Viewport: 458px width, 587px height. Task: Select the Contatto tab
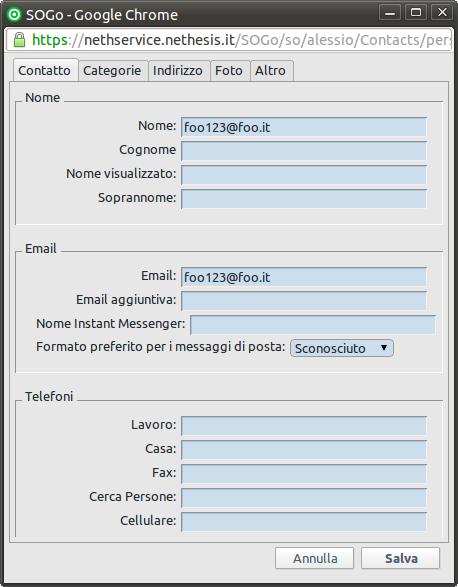[x=45, y=70]
